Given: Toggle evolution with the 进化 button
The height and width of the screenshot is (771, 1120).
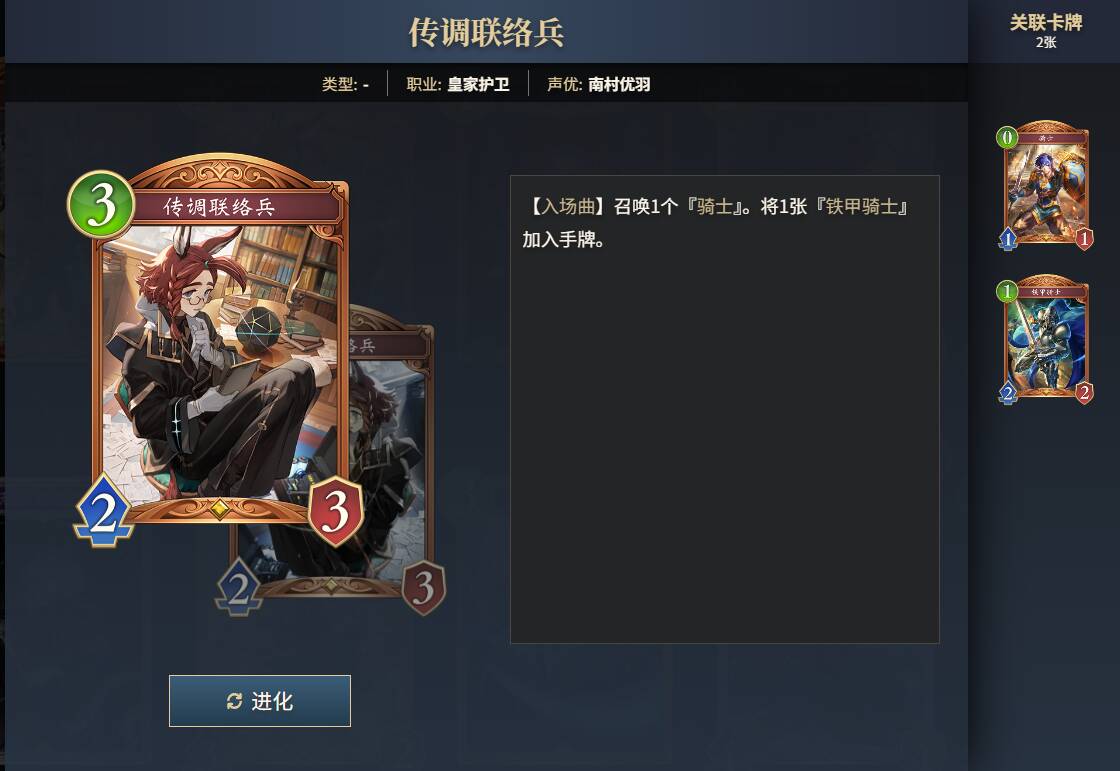Looking at the screenshot, I should 260,701.
